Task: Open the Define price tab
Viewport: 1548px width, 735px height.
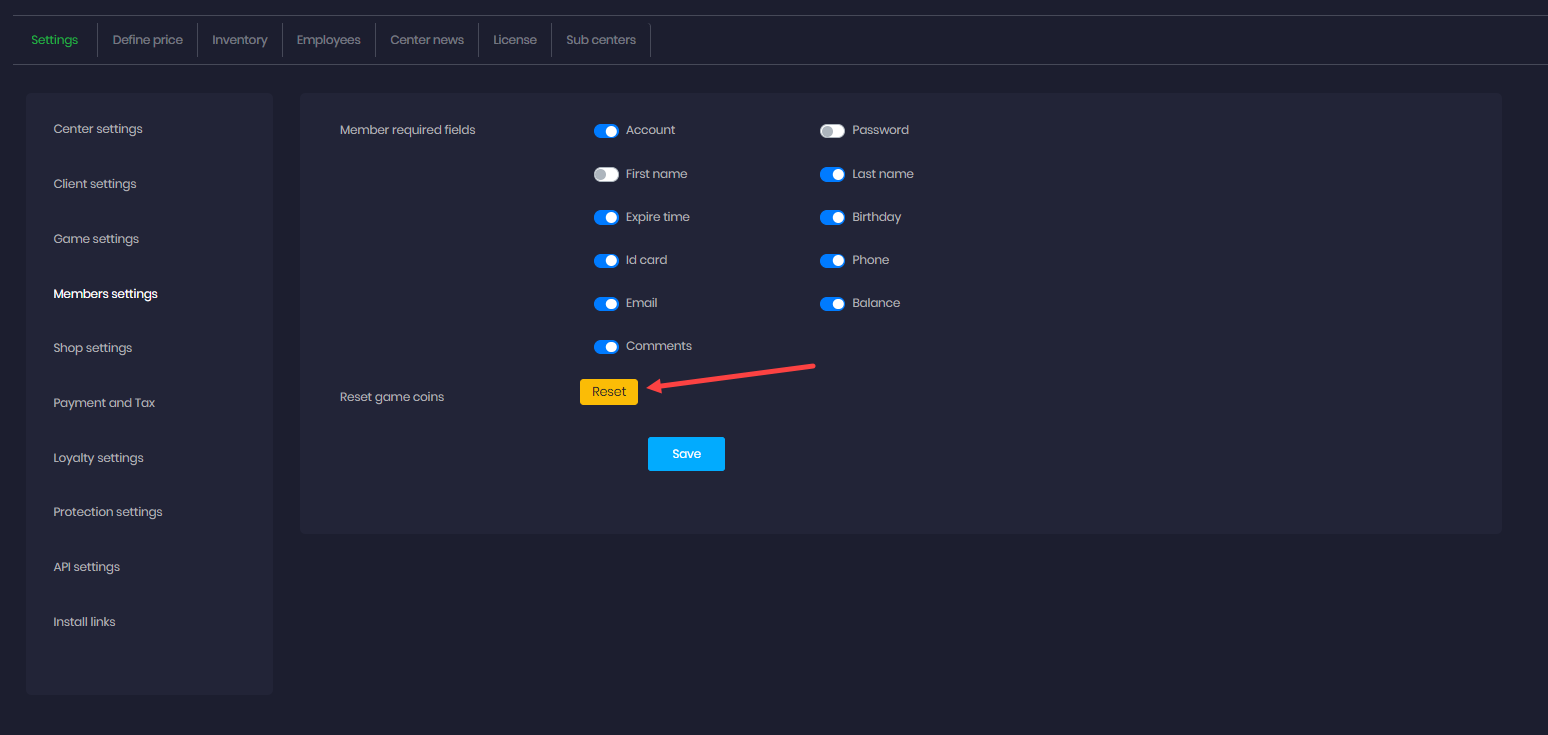Action: pos(147,40)
